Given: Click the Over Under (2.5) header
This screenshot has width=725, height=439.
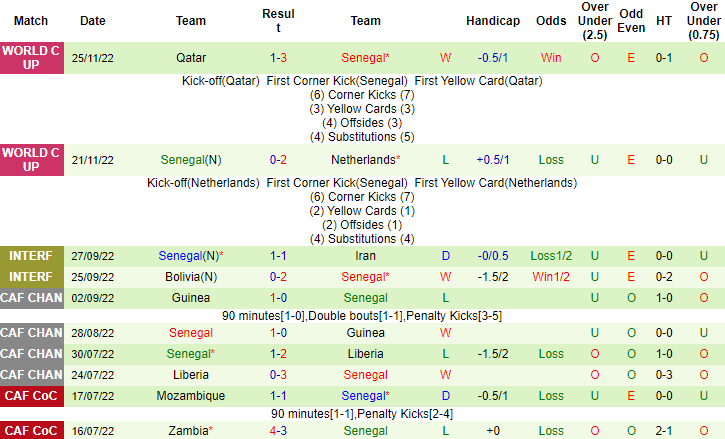Looking at the screenshot, I should tap(595, 20).
